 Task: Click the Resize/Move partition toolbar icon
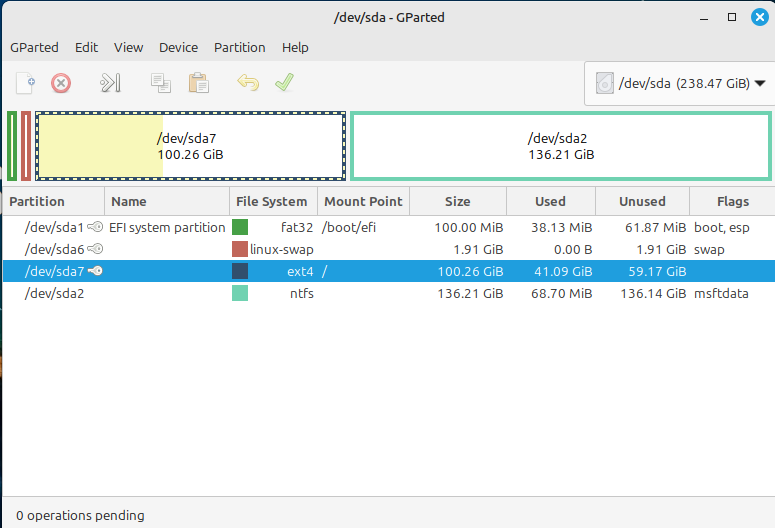pos(110,83)
